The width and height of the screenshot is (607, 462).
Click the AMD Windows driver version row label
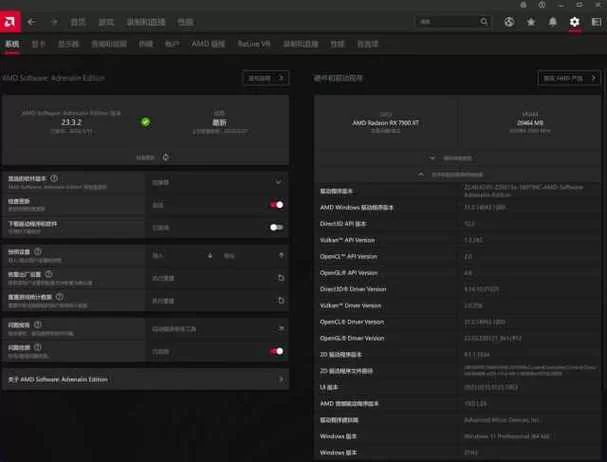tap(357, 208)
